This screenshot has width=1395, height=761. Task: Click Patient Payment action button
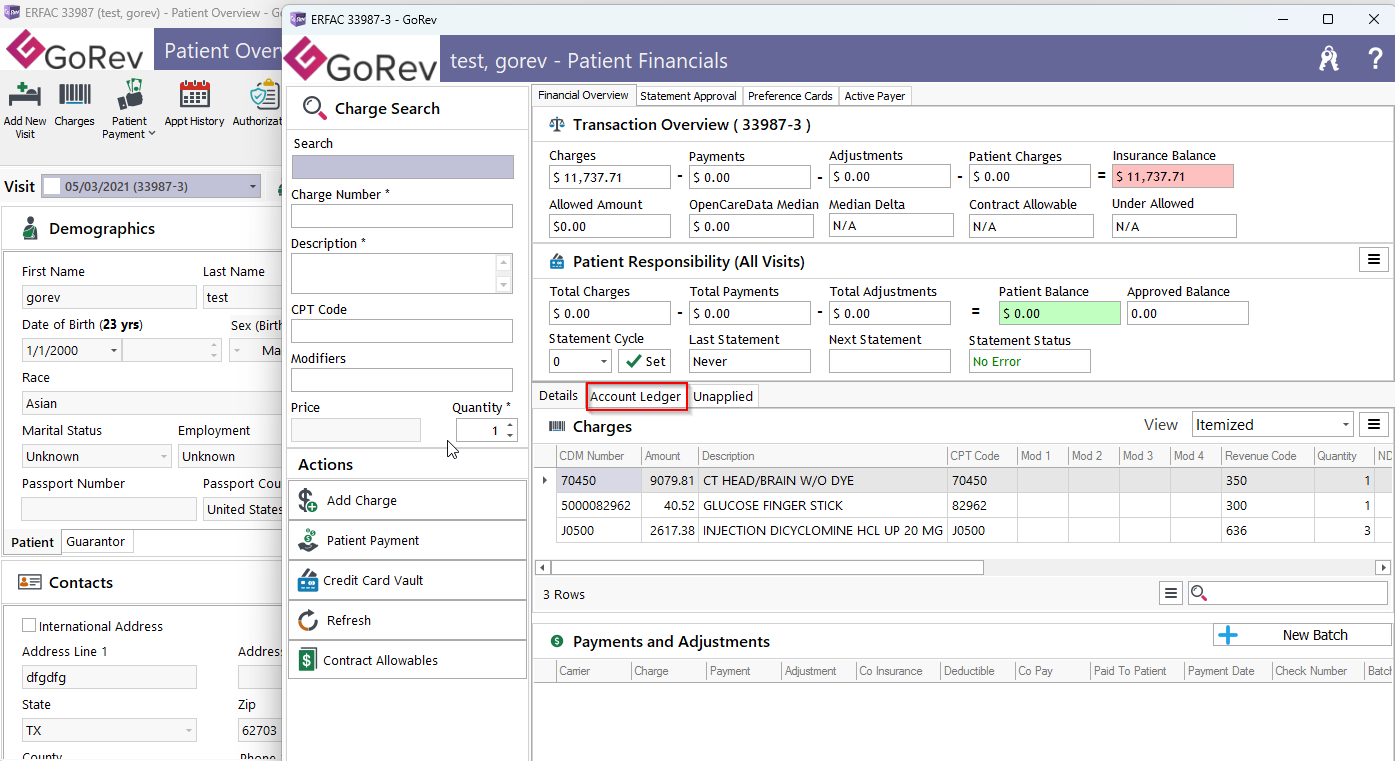pos(407,540)
